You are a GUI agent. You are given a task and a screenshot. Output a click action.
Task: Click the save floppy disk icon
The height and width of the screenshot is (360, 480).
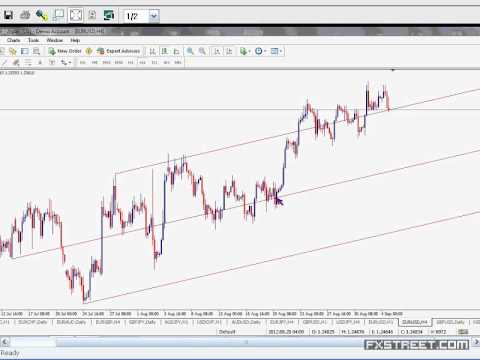(x=8, y=15)
